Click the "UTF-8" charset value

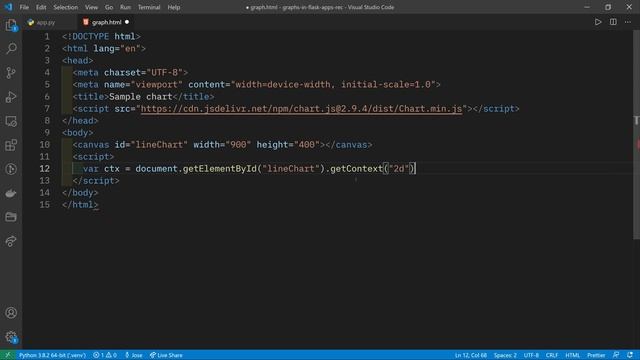point(164,73)
